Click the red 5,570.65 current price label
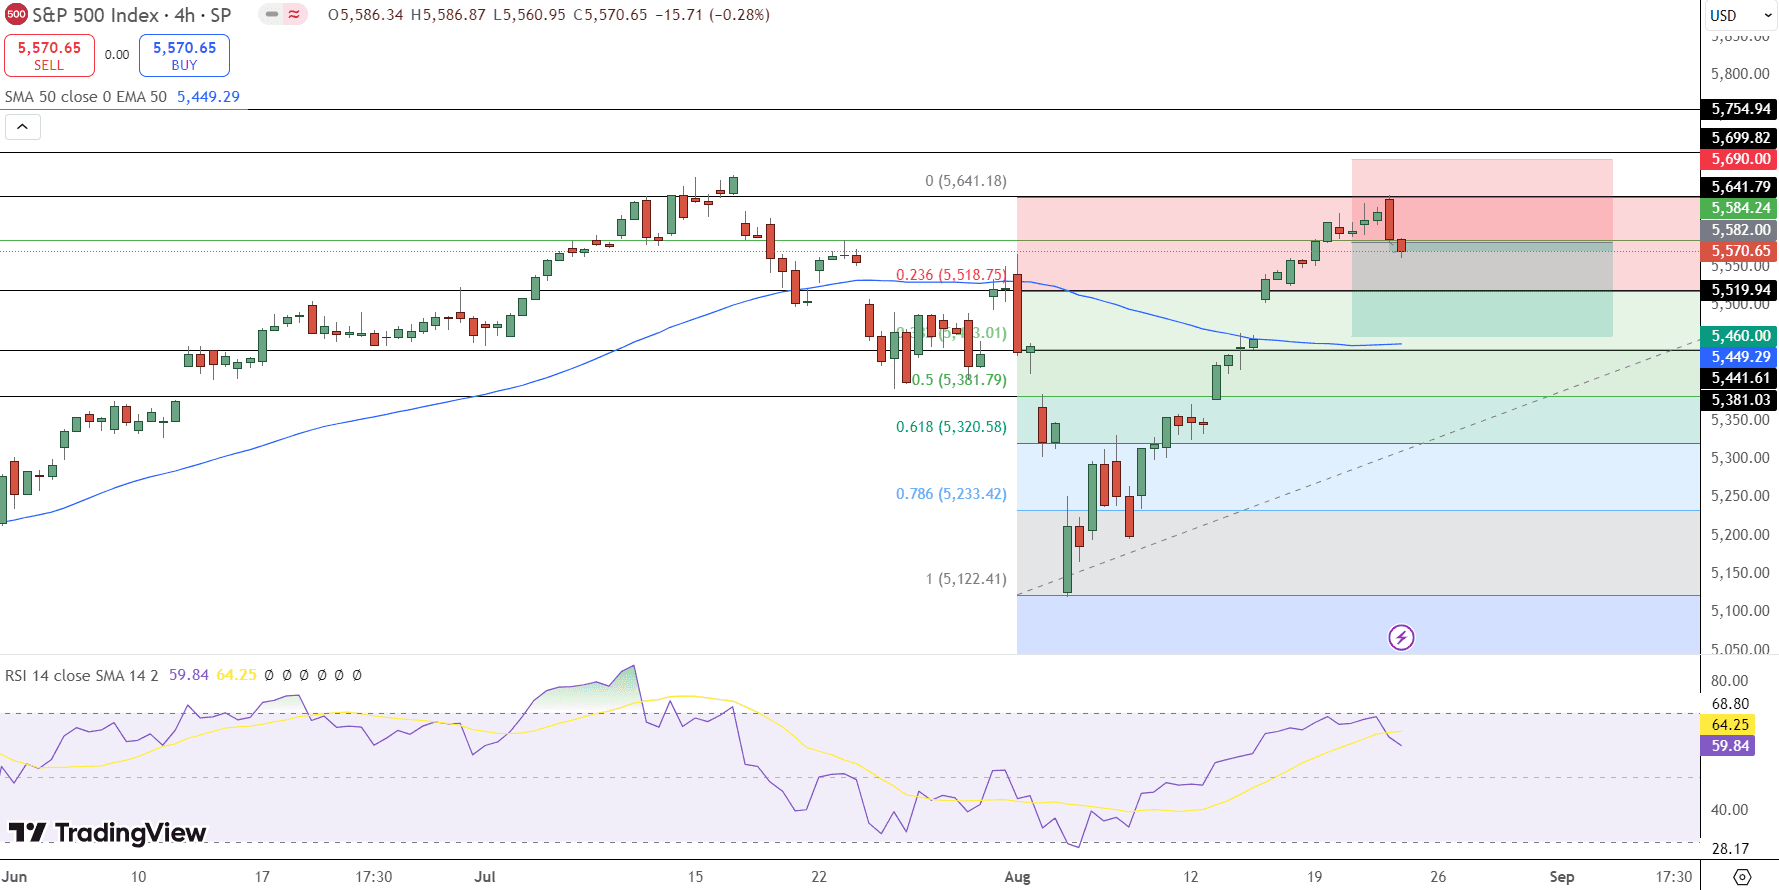The height and width of the screenshot is (890, 1779). (1739, 251)
